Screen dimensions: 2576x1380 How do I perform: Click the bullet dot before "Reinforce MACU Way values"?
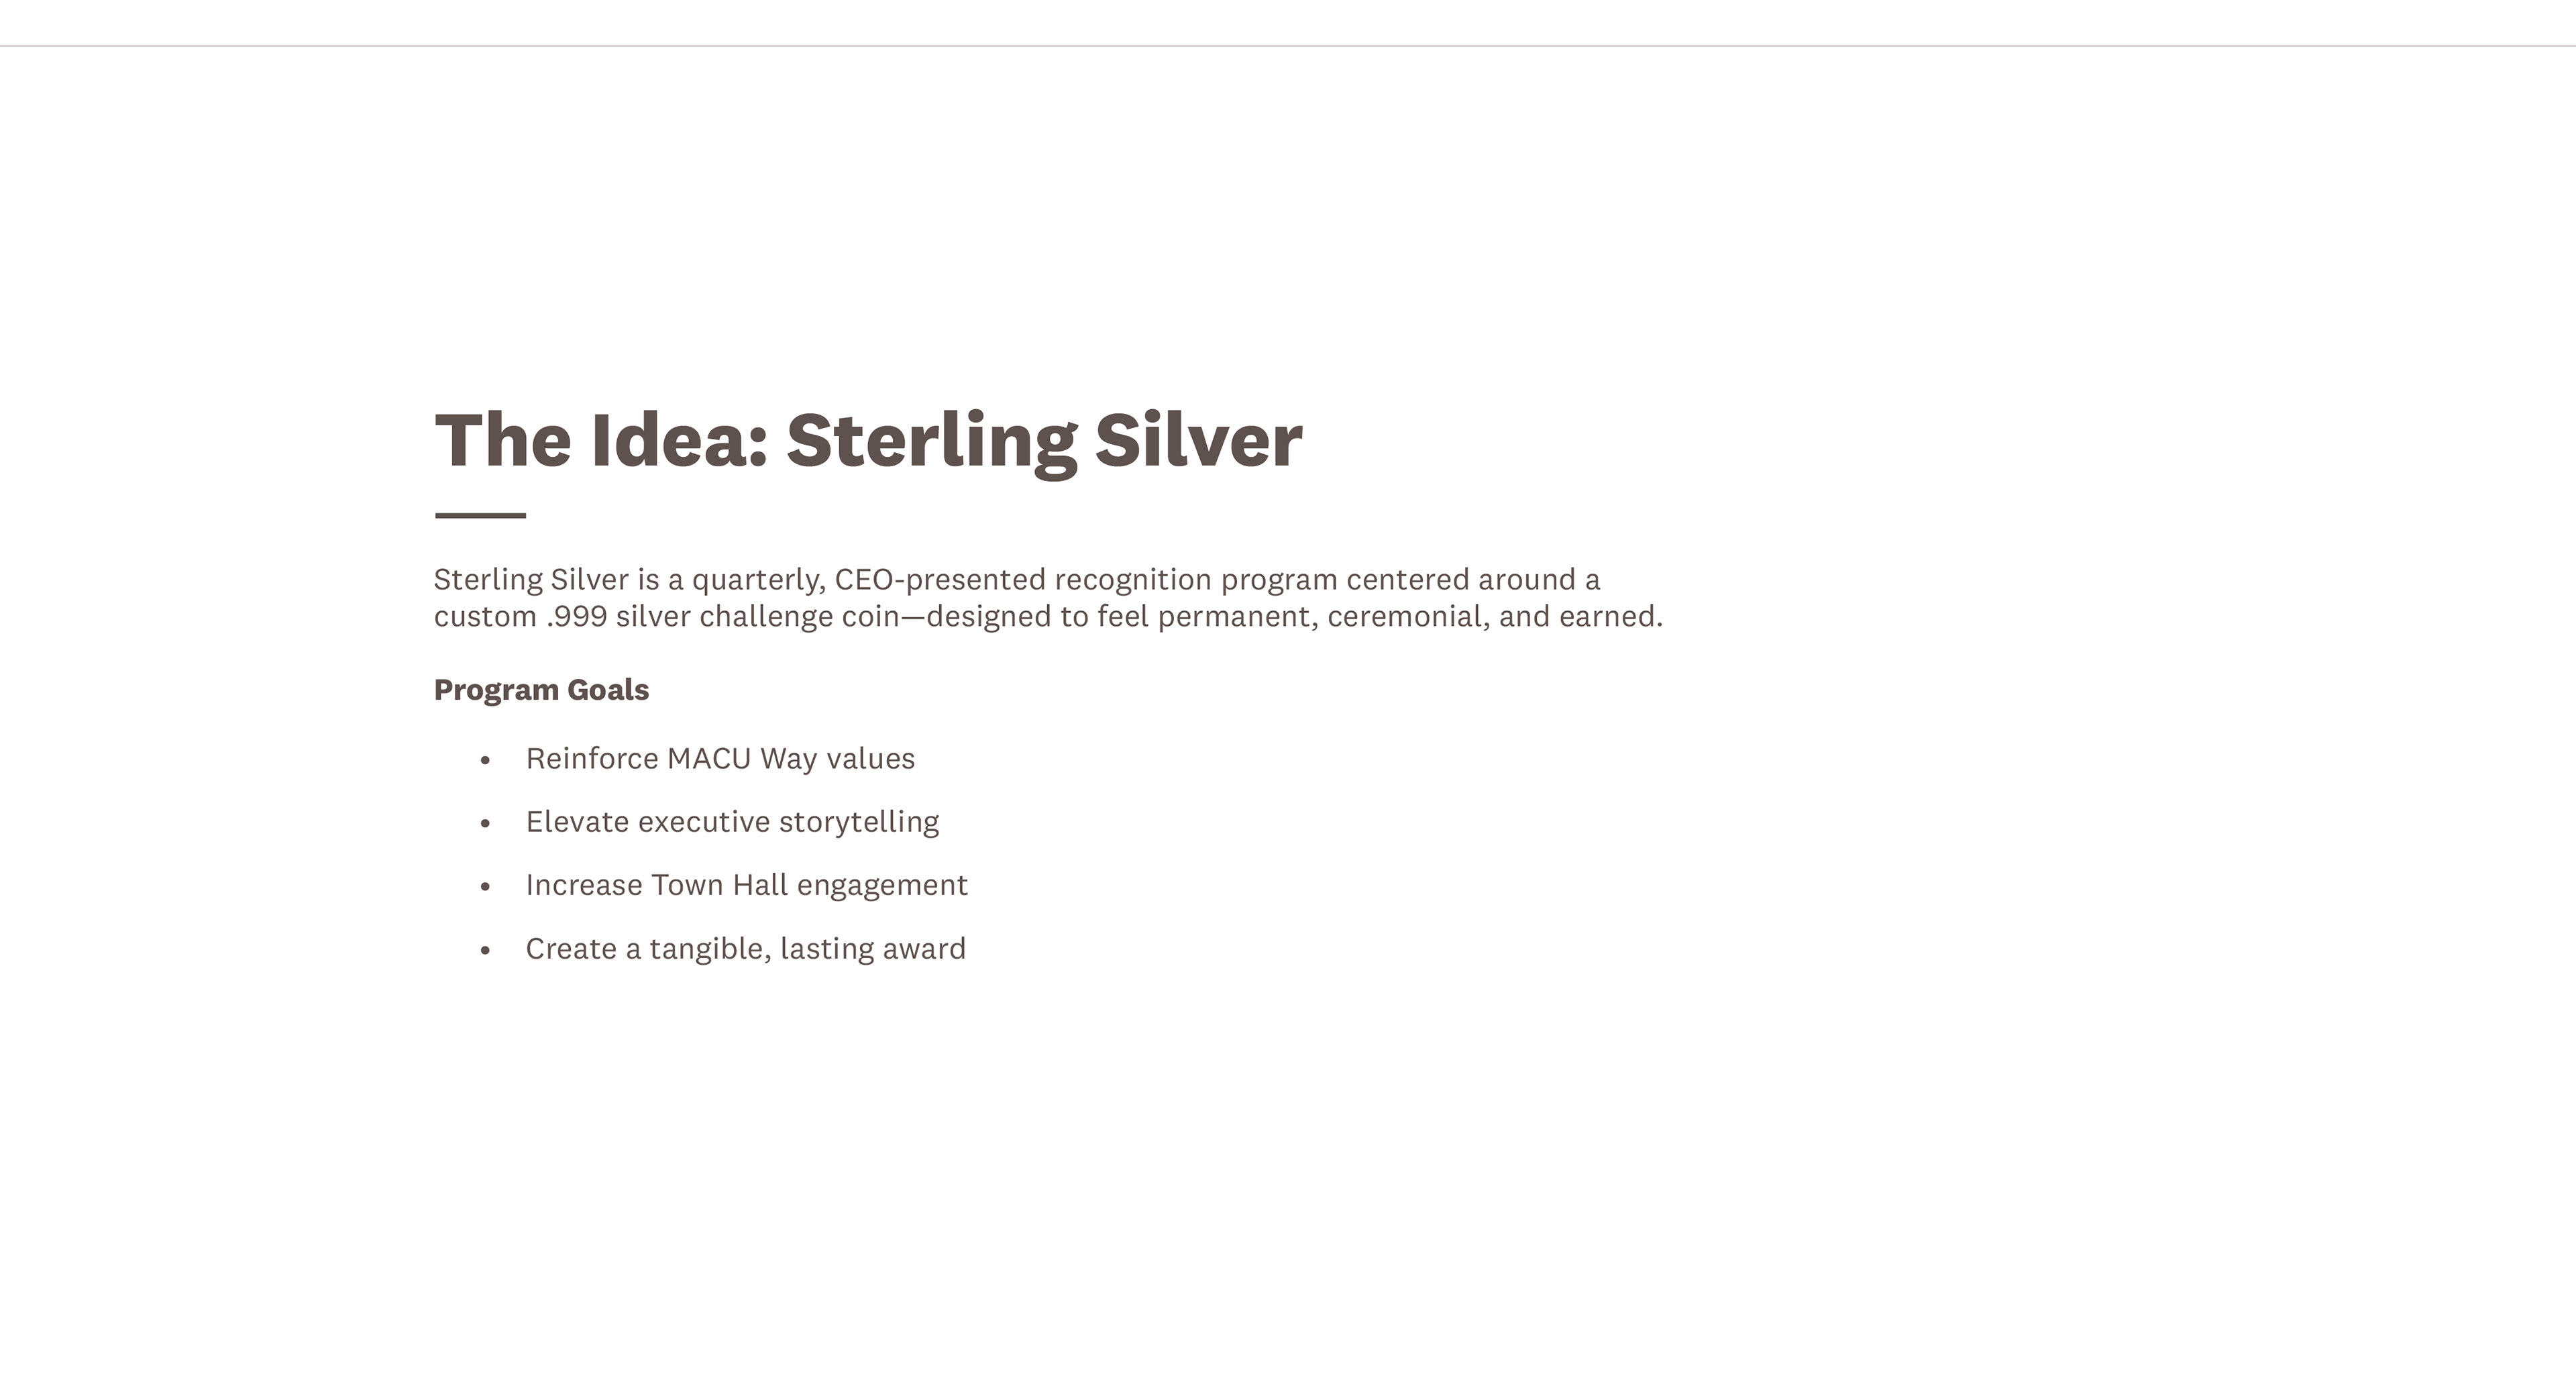[486, 761]
